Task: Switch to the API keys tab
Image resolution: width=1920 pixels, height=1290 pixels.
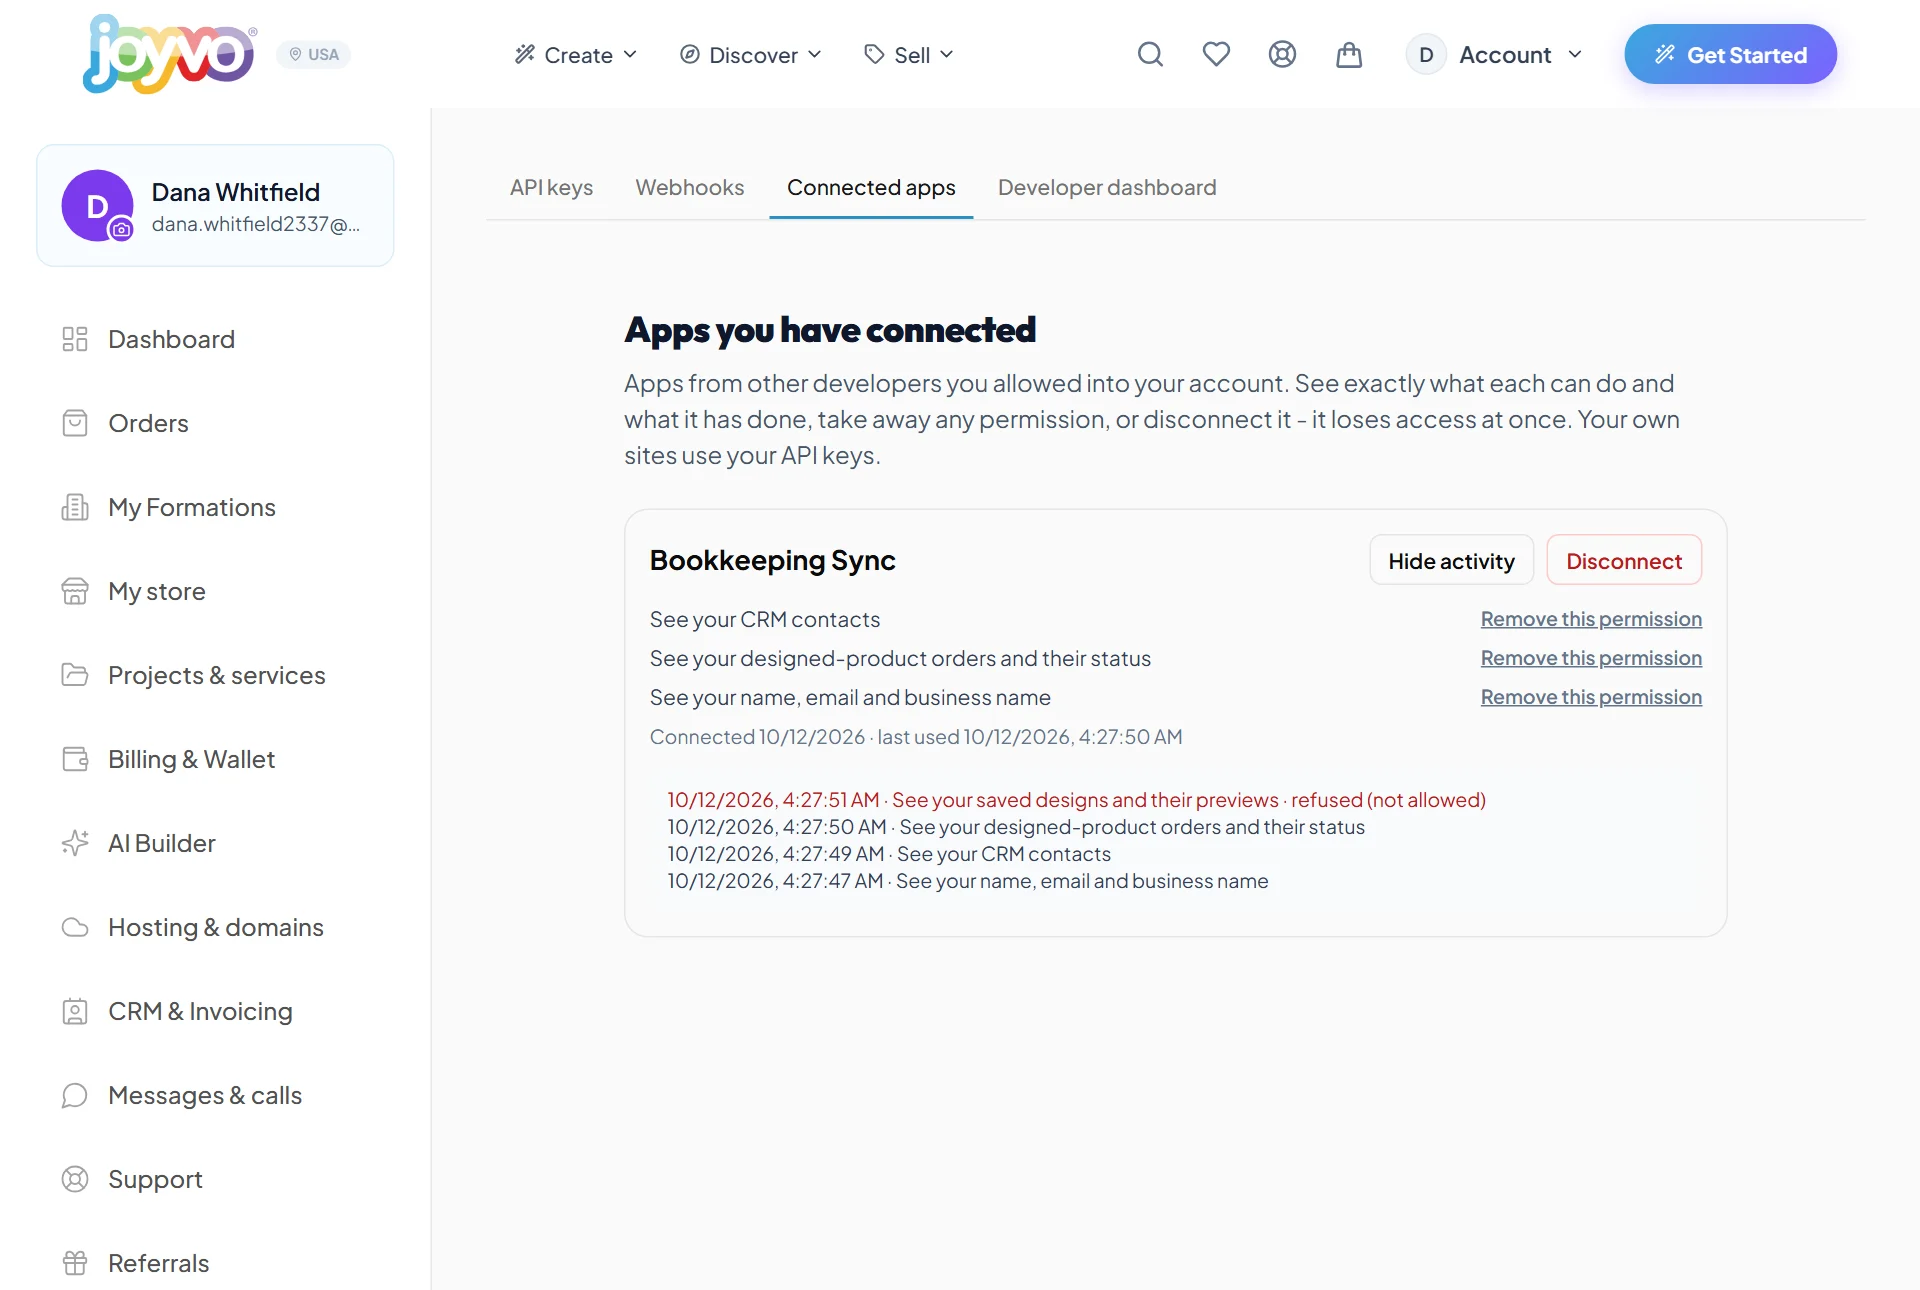Action: click(x=551, y=187)
